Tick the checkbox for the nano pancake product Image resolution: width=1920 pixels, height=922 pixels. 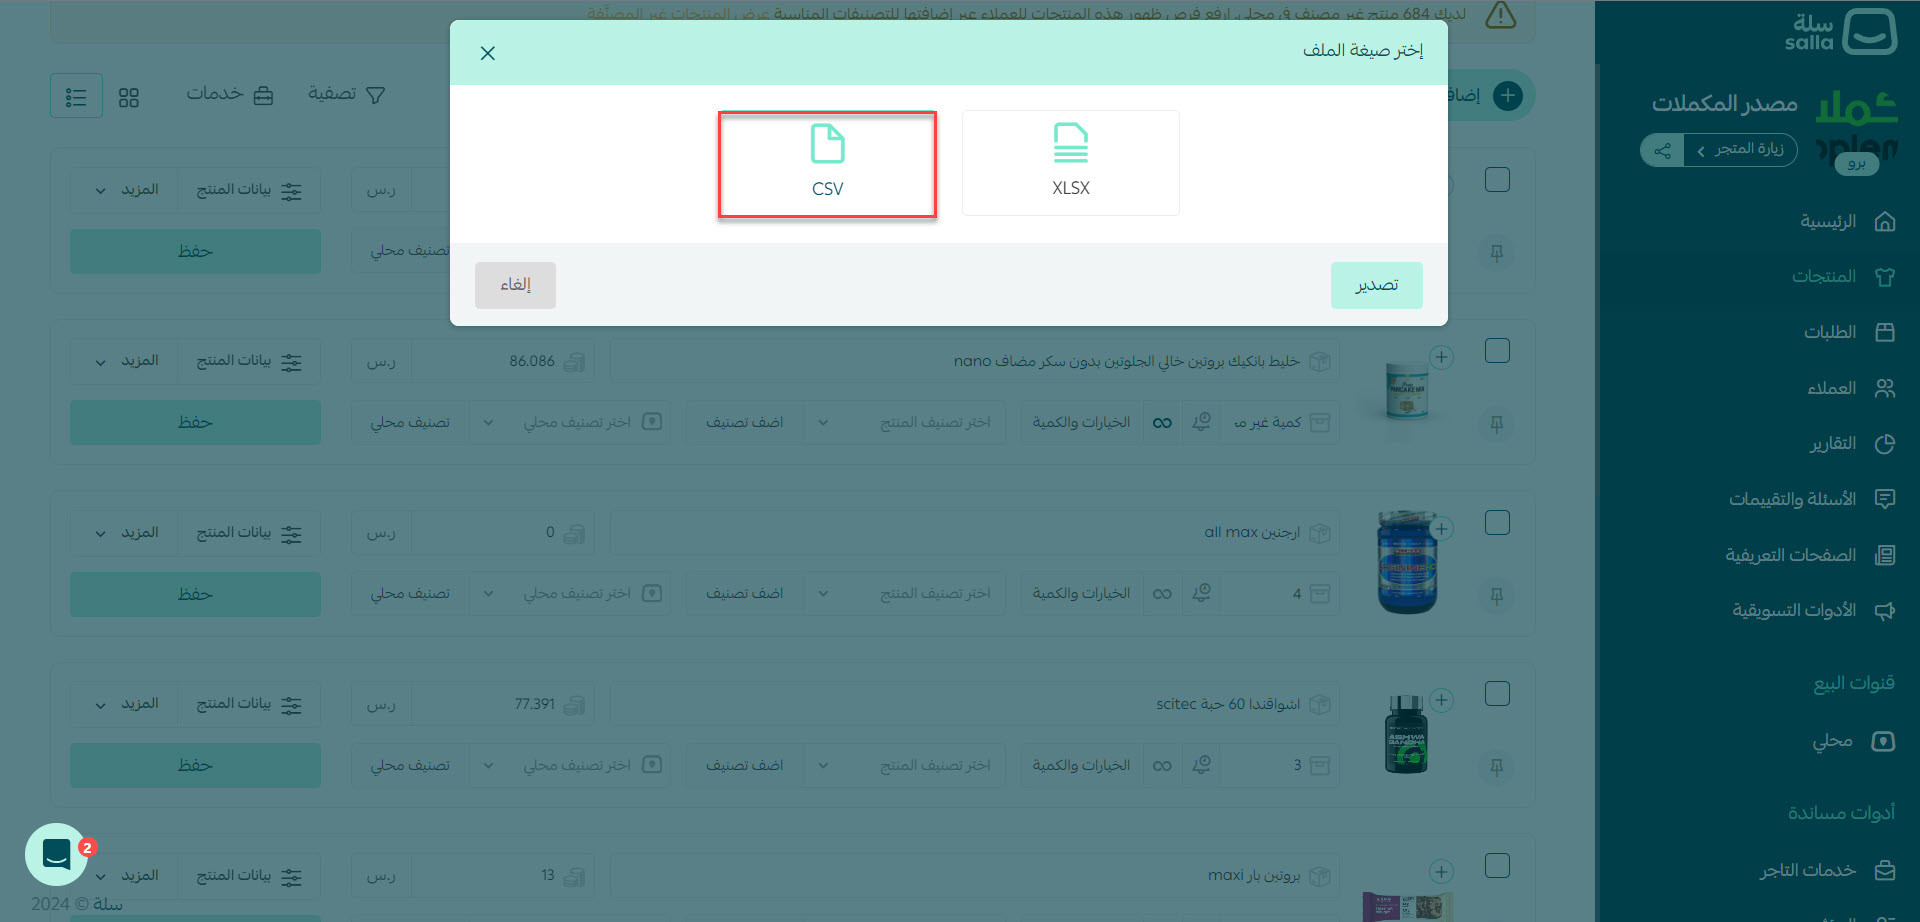[x=1497, y=351]
